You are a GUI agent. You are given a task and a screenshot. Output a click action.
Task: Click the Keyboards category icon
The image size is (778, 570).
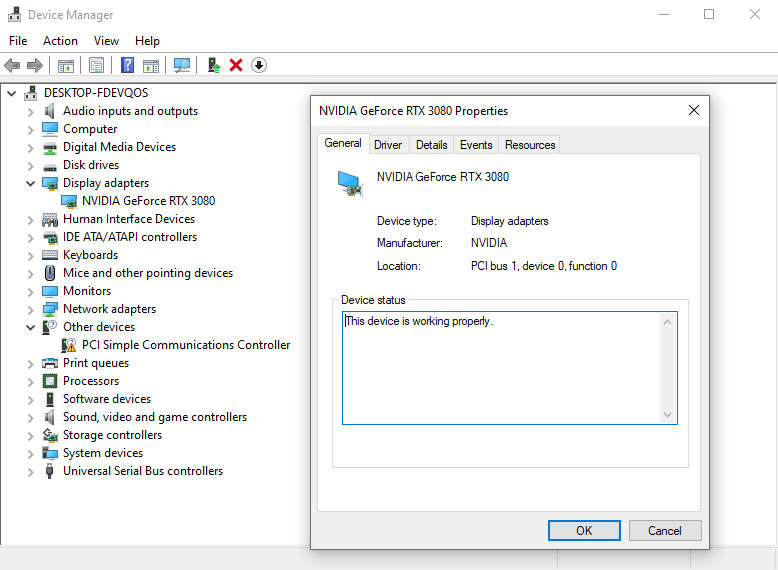click(50, 255)
